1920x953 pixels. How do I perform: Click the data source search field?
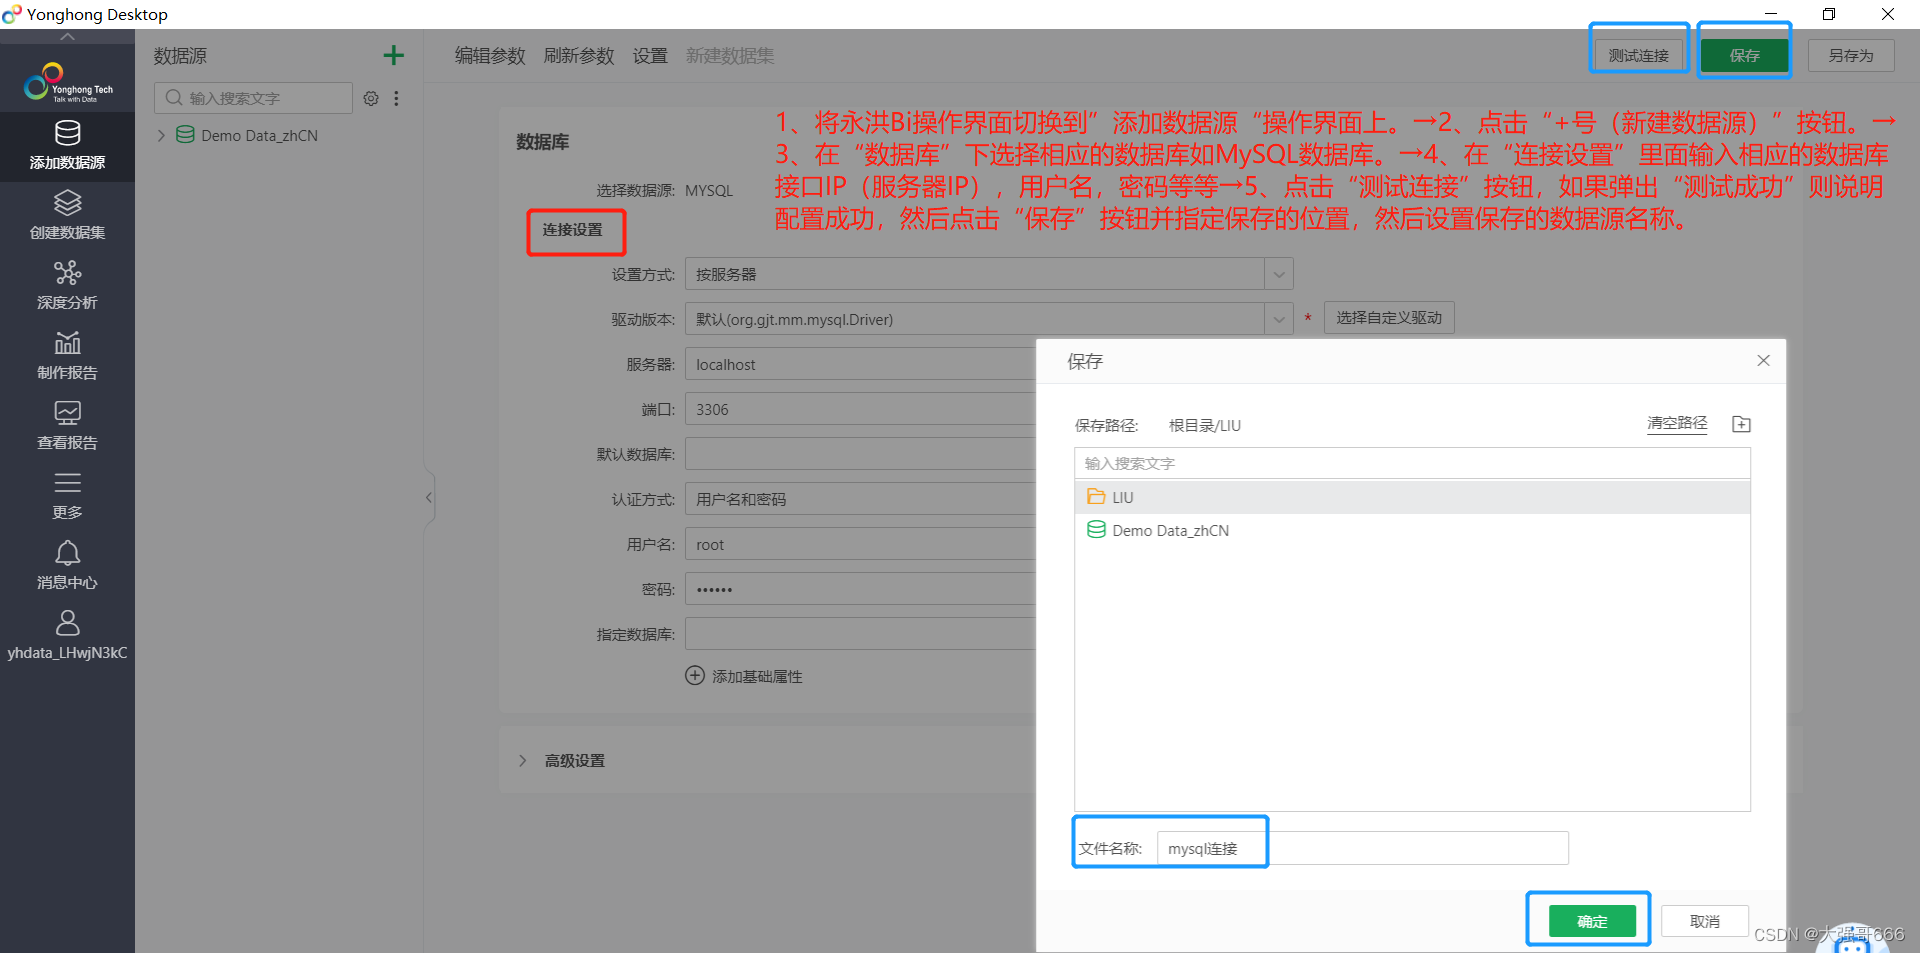[253, 98]
